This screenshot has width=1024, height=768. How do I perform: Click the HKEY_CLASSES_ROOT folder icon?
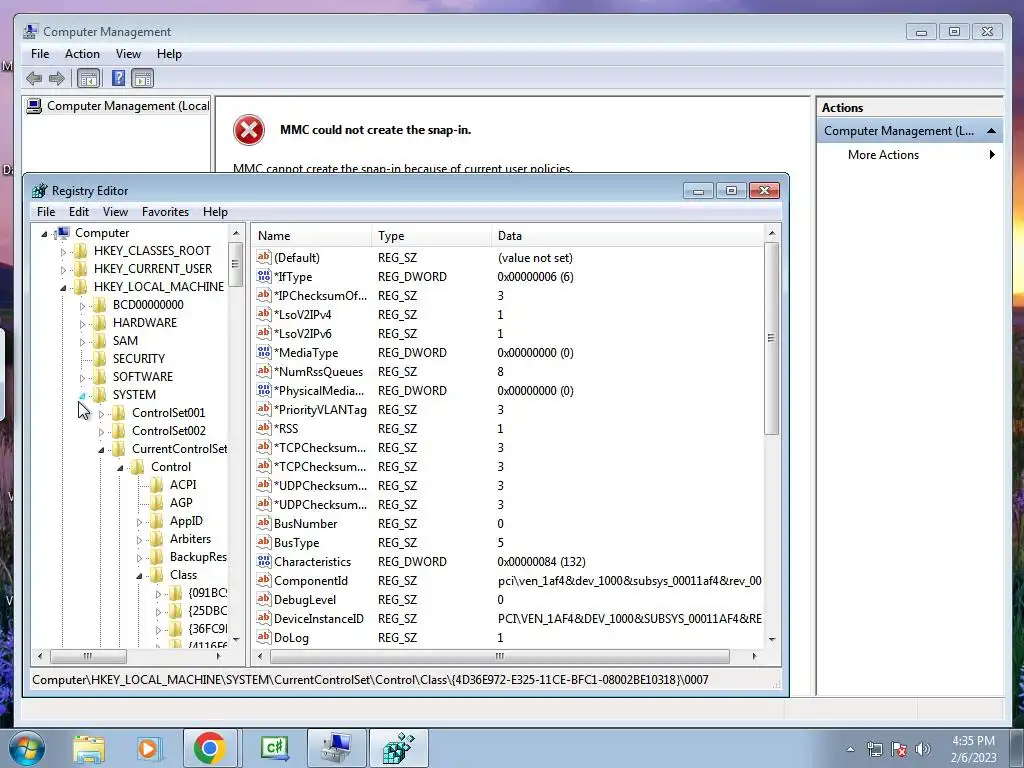click(x=81, y=251)
